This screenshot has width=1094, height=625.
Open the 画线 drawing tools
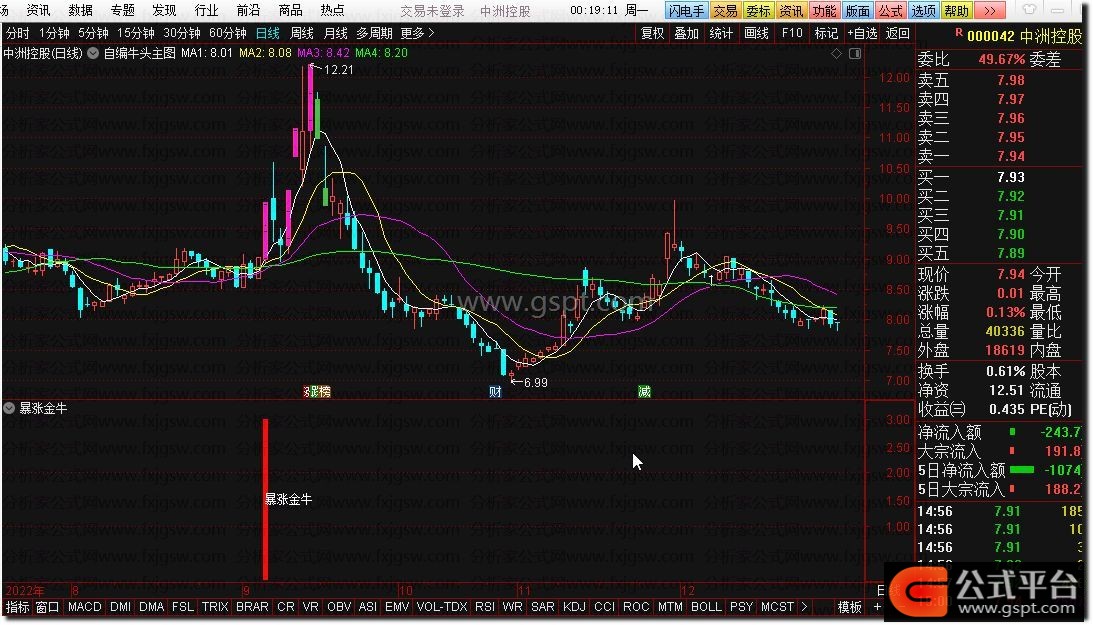coord(756,33)
